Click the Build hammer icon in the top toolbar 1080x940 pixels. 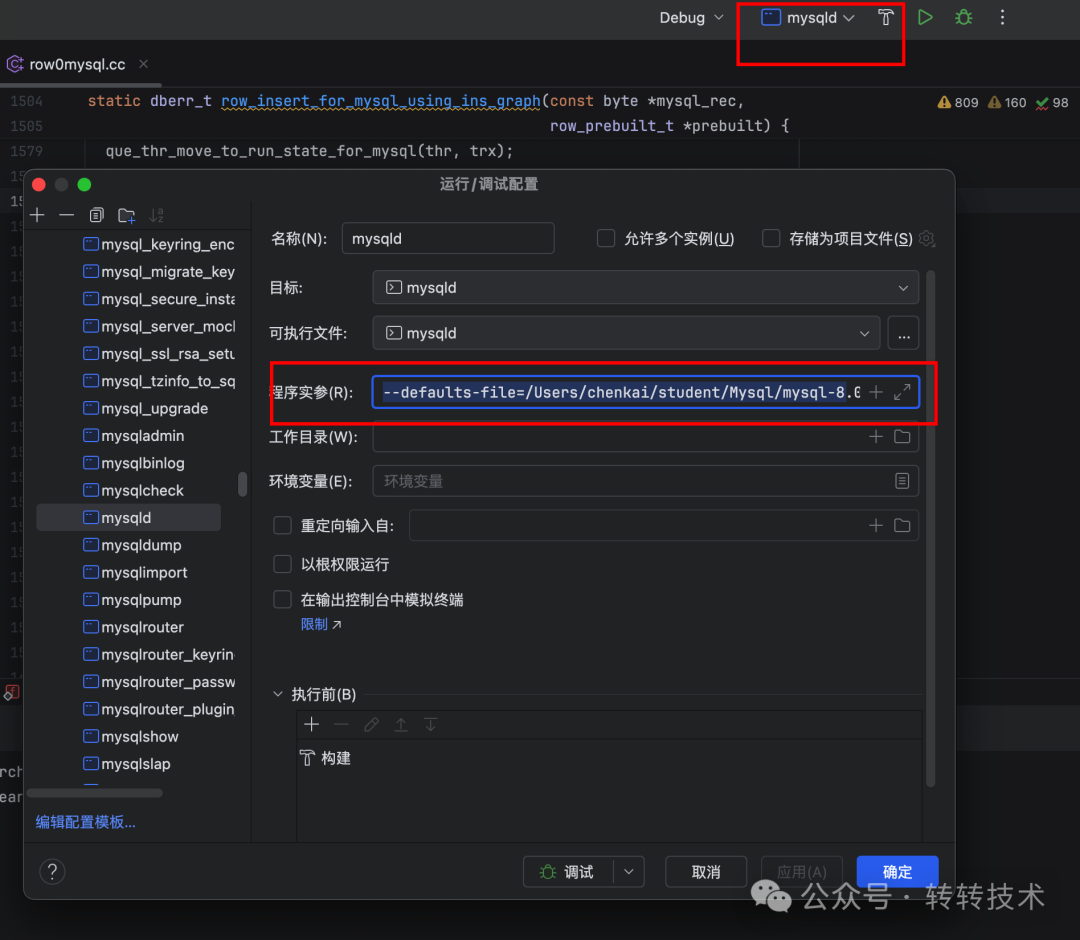point(886,17)
